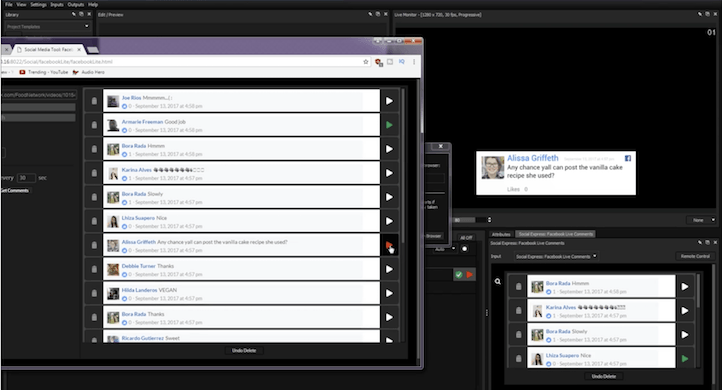
Task: Play Bora Rada Slowly comment in browser
Action: [389, 197]
